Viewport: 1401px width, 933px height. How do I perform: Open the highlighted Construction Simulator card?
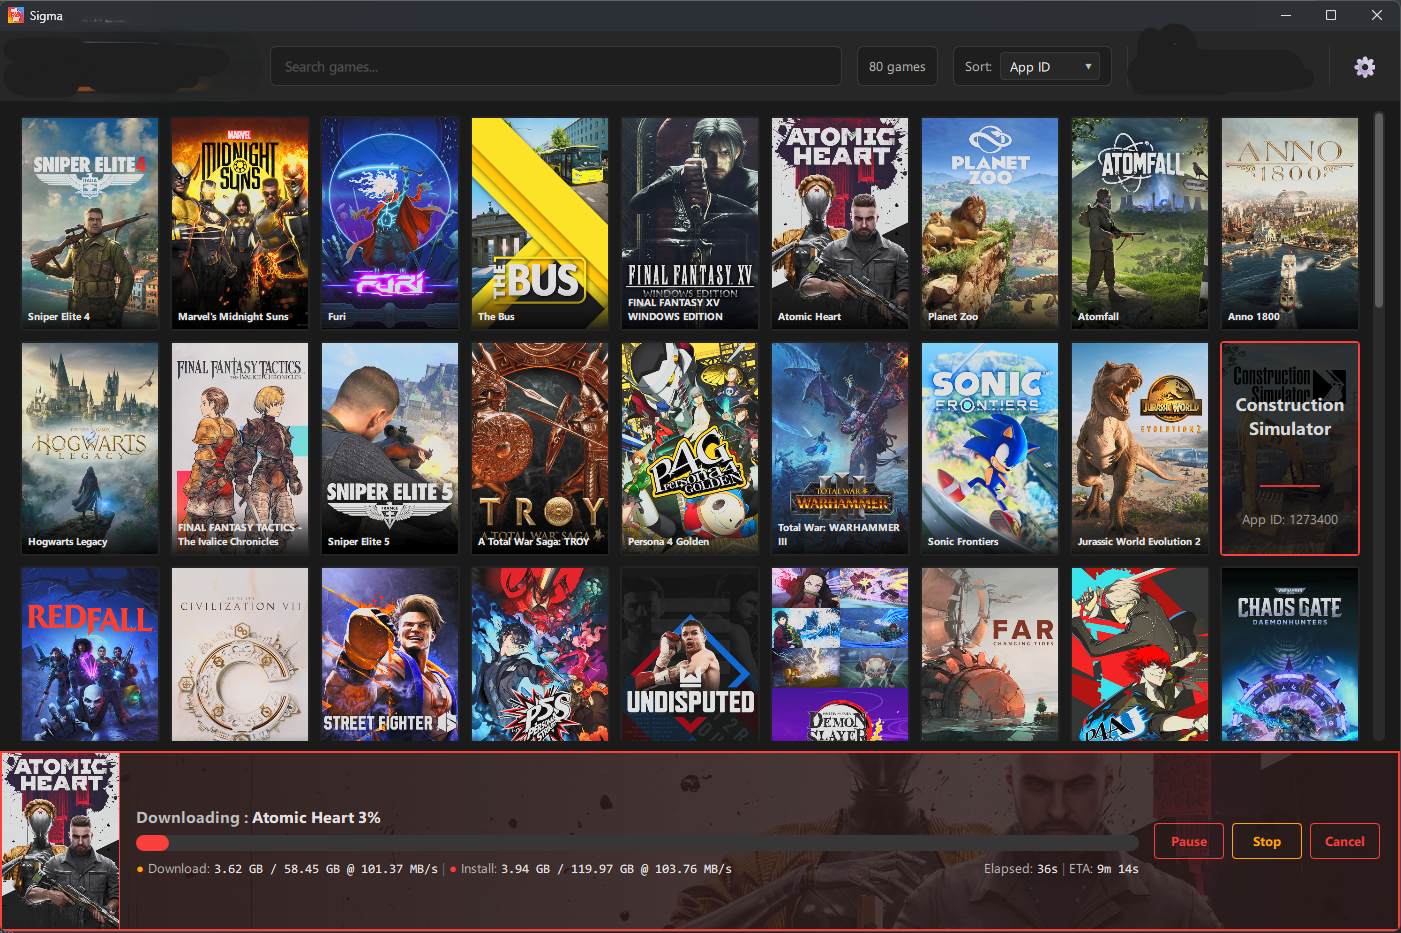click(x=1290, y=448)
